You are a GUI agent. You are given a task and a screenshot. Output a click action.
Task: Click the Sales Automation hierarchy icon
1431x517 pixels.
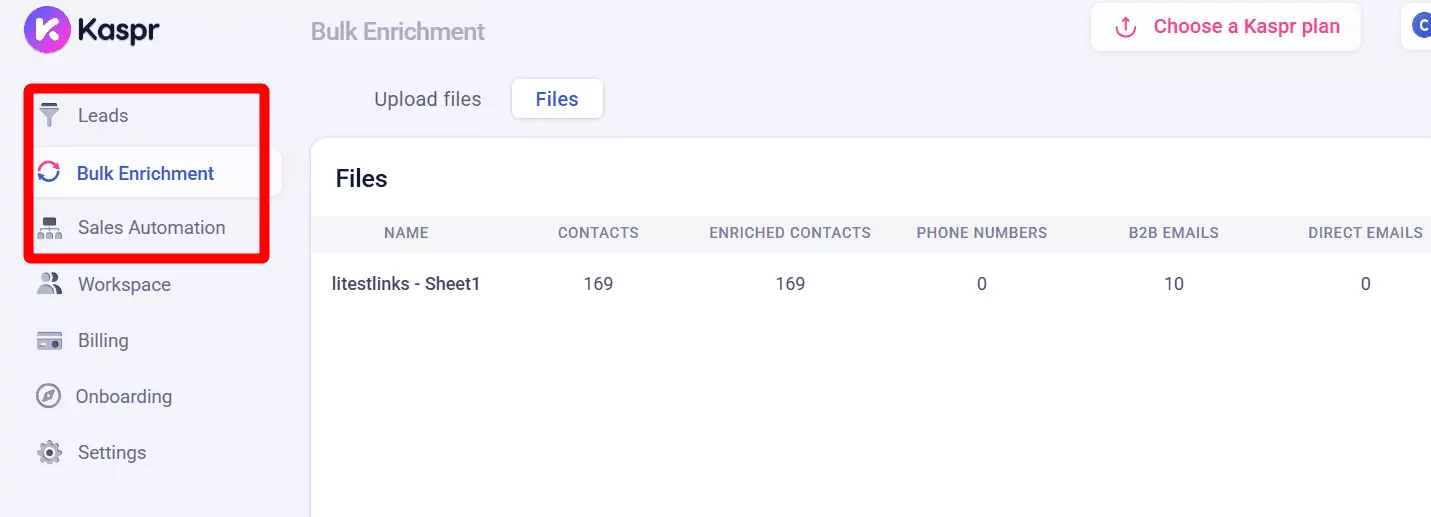click(49, 228)
